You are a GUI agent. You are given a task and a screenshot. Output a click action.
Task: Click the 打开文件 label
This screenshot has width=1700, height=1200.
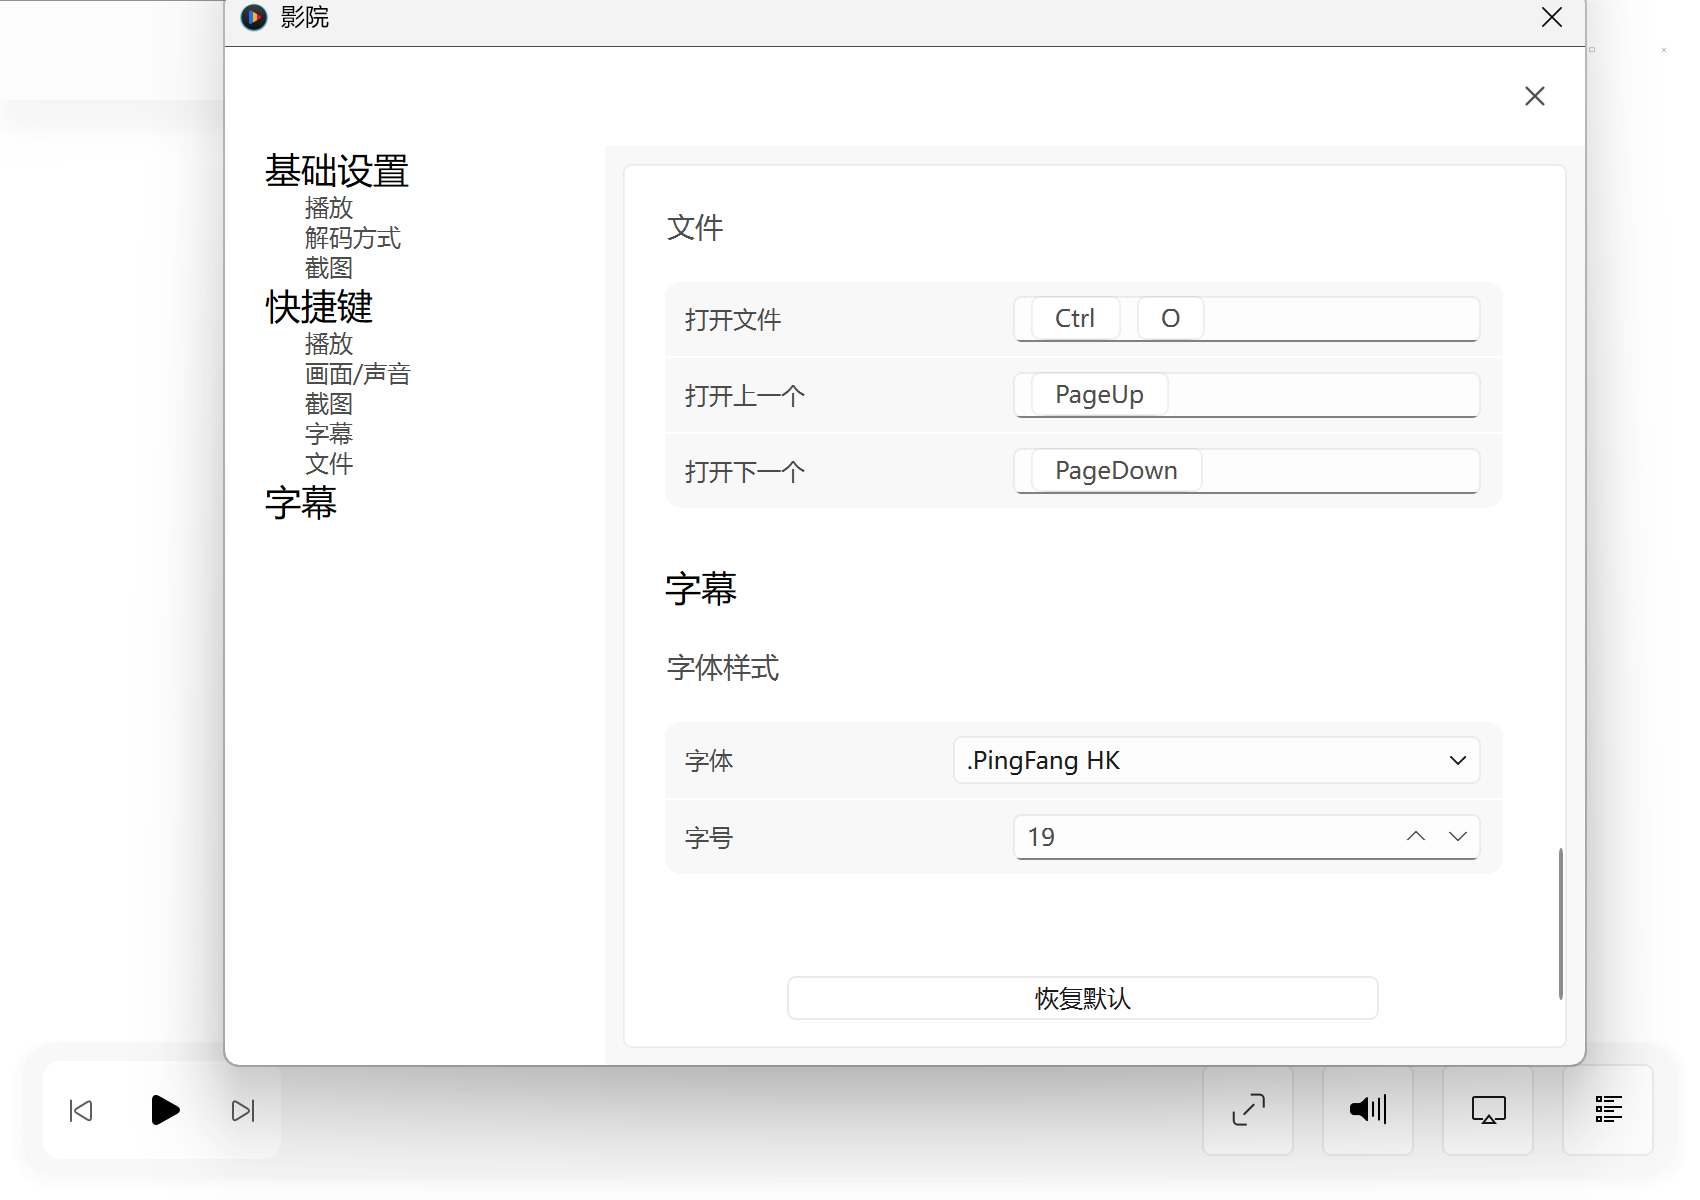pos(733,320)
